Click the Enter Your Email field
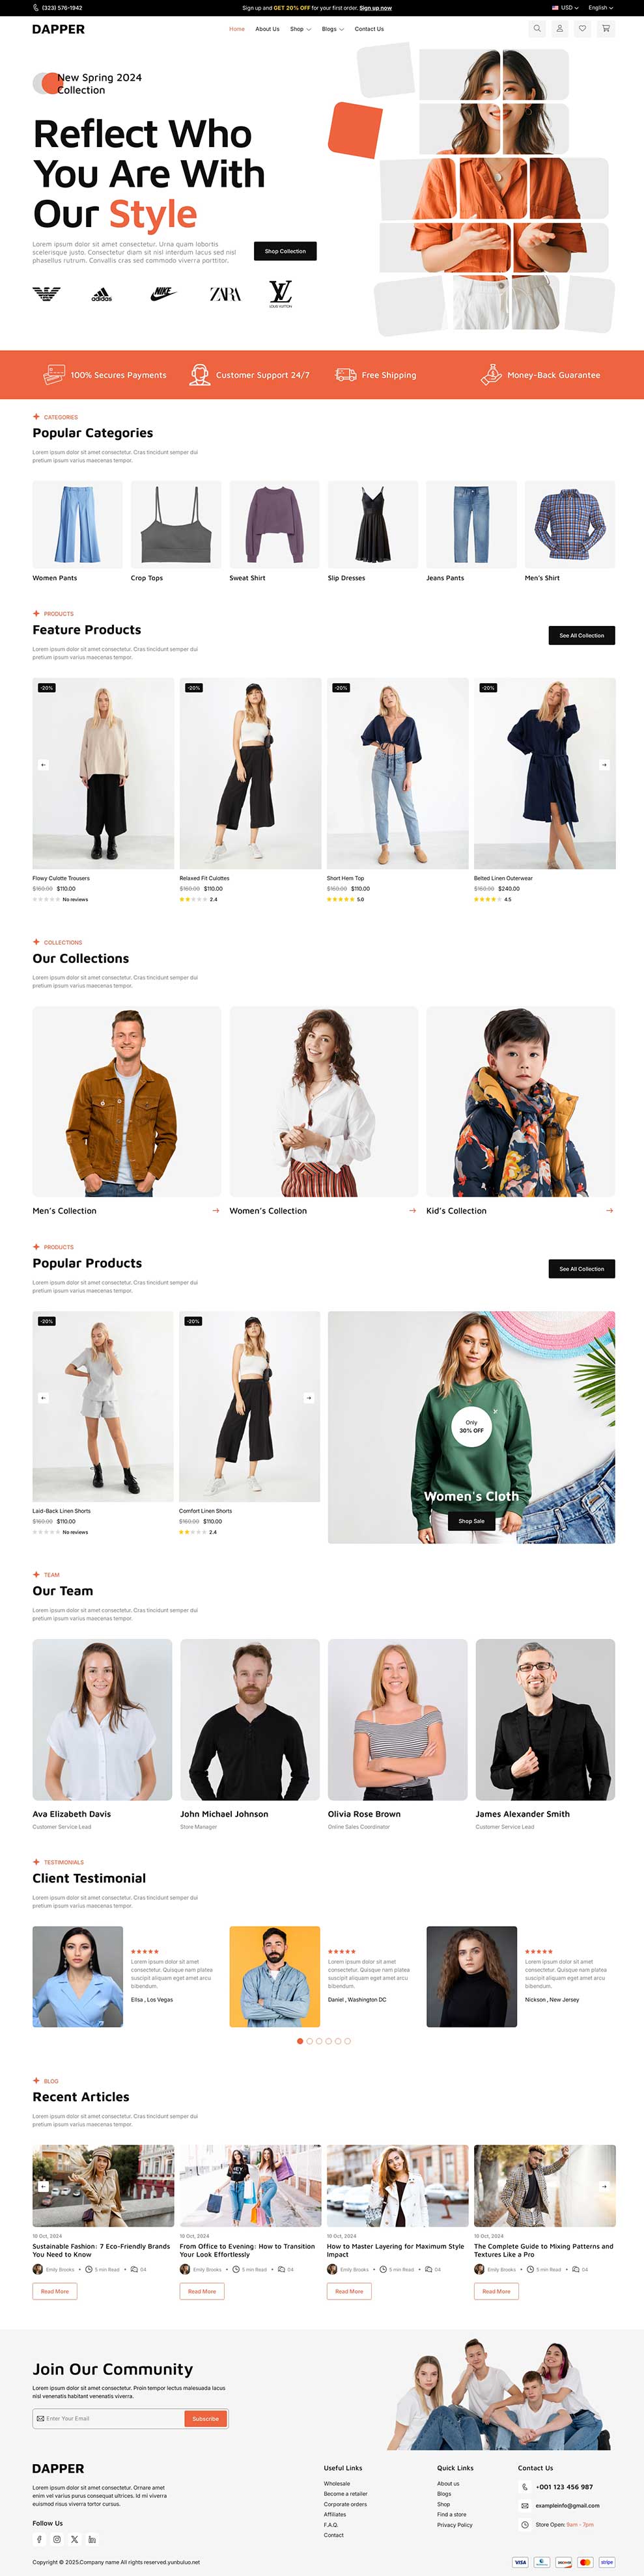The width and height of the screenshot is (644, 2576). [x=109, y=2417]
